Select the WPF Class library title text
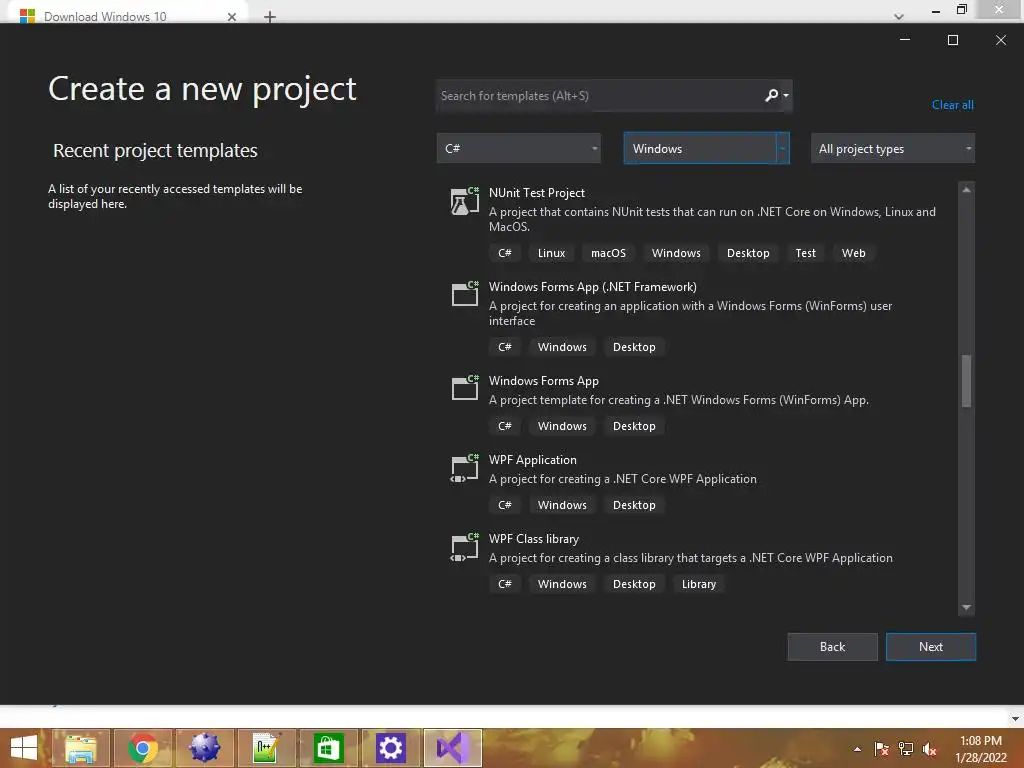Viewport: 1024px width, 768px height. (x=534, y=539)
